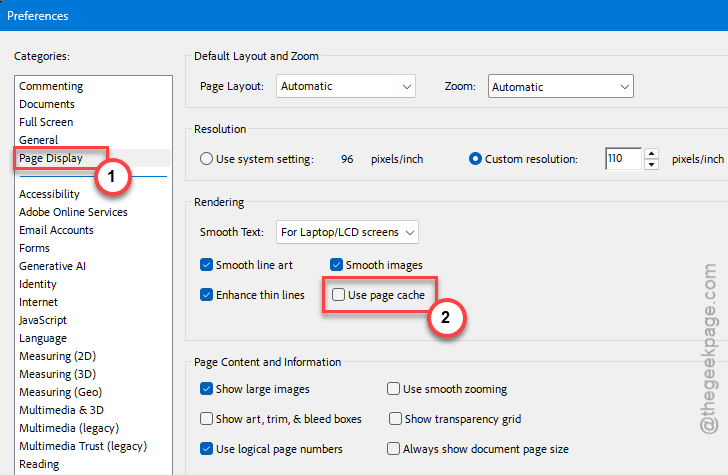Uncheck Show large images

coord(207,389)
